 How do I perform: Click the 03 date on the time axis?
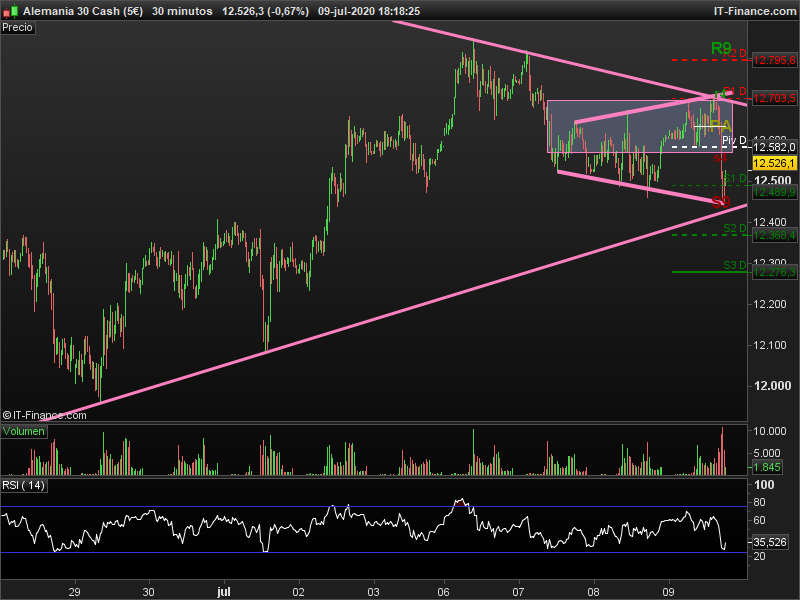(x=373, y=592)
